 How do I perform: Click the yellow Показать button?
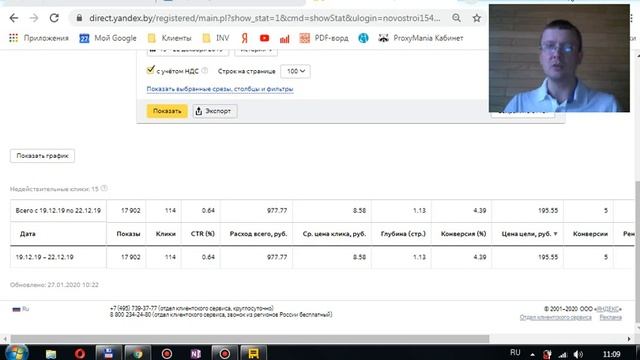167,111
